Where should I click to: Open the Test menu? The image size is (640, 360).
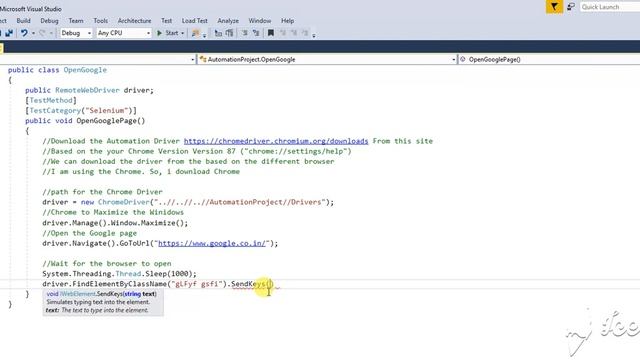(x=167, y=20)
